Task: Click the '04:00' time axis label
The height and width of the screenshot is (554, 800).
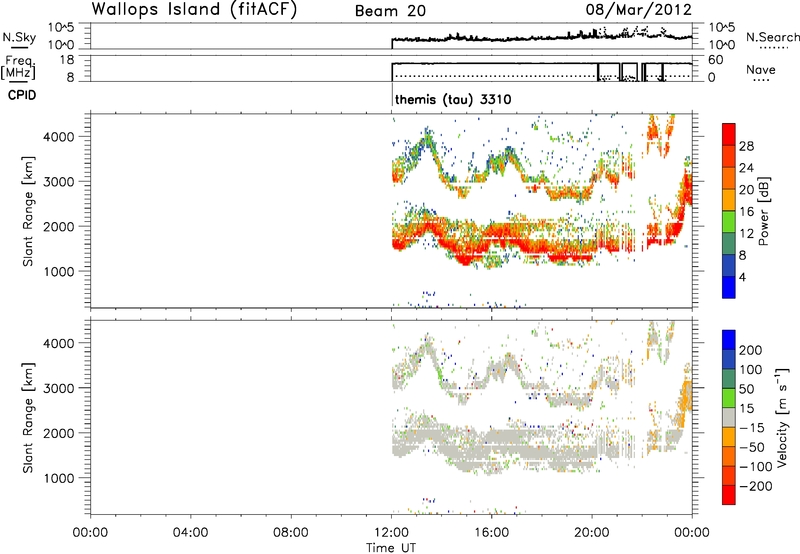Action: [191, 533]
